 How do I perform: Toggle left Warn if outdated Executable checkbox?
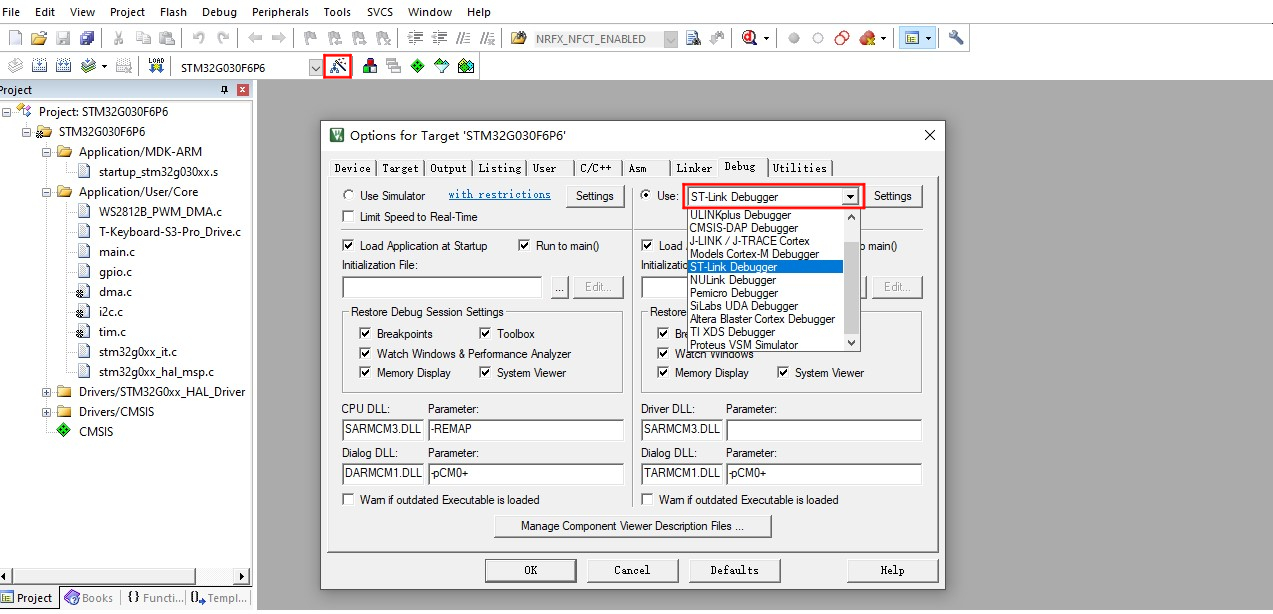tap(348, 500)
